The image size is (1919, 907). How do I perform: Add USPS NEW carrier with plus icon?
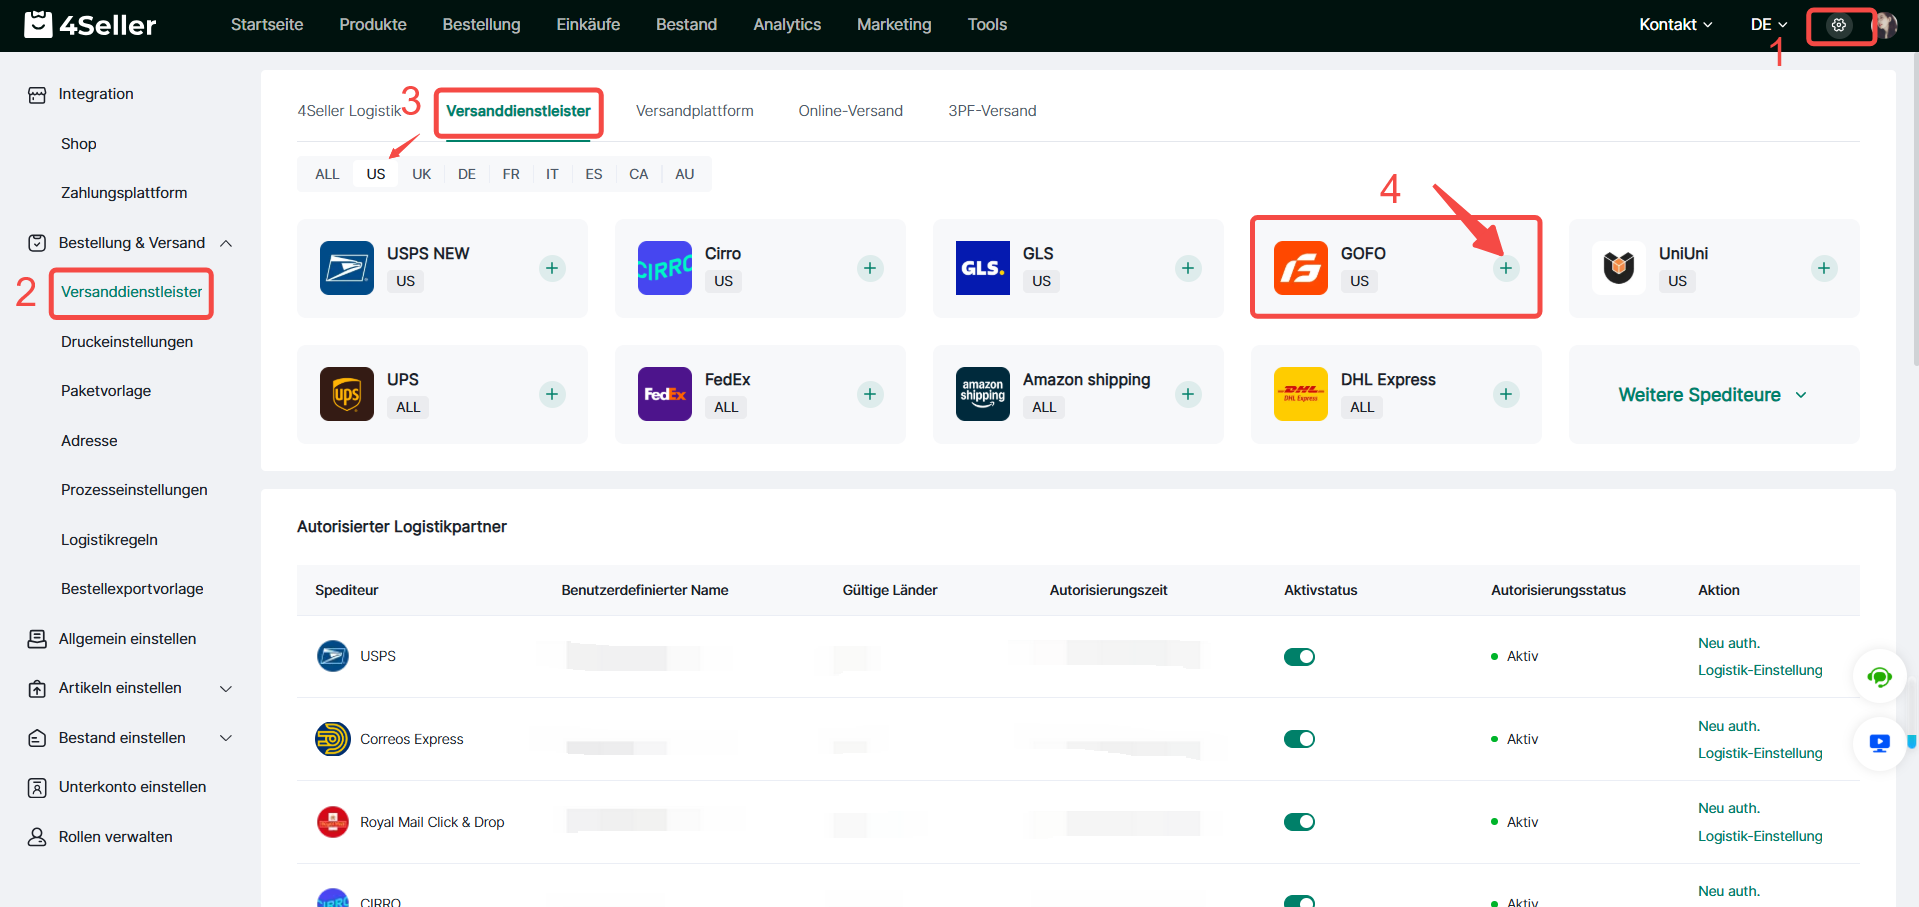click(x=552, y=268)
